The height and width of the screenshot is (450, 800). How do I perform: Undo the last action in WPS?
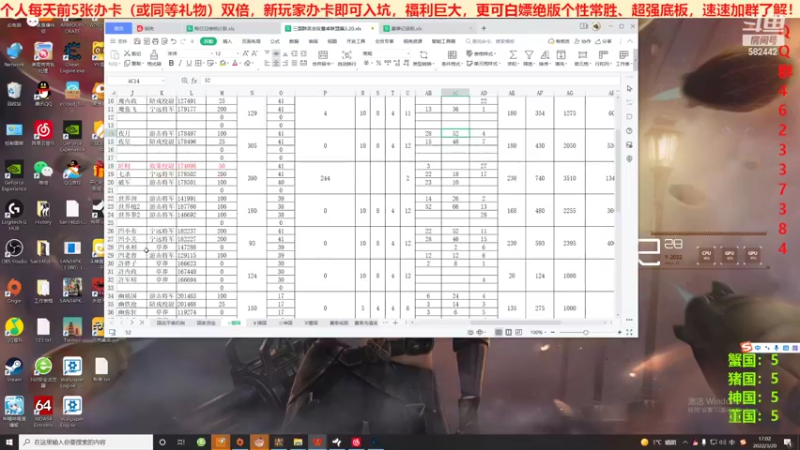173,41
